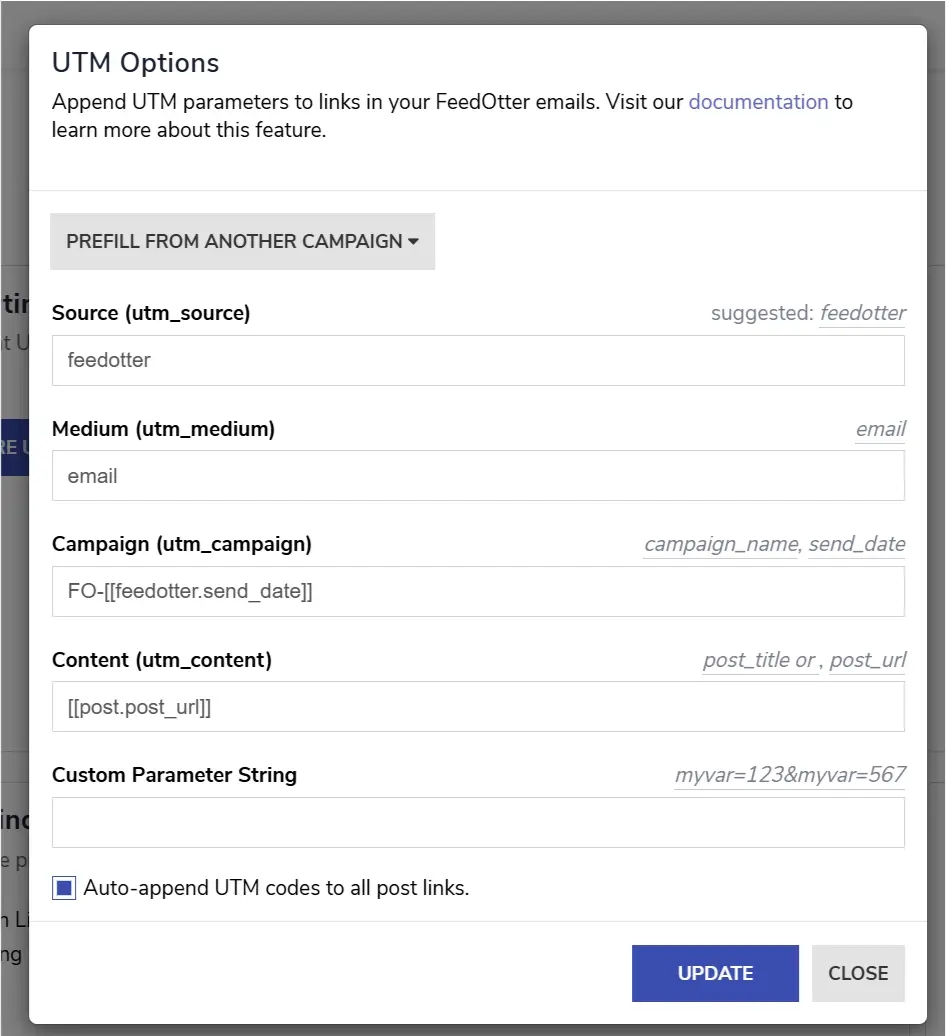Dismiss the dialog with Close button

(x=858, y=973)
